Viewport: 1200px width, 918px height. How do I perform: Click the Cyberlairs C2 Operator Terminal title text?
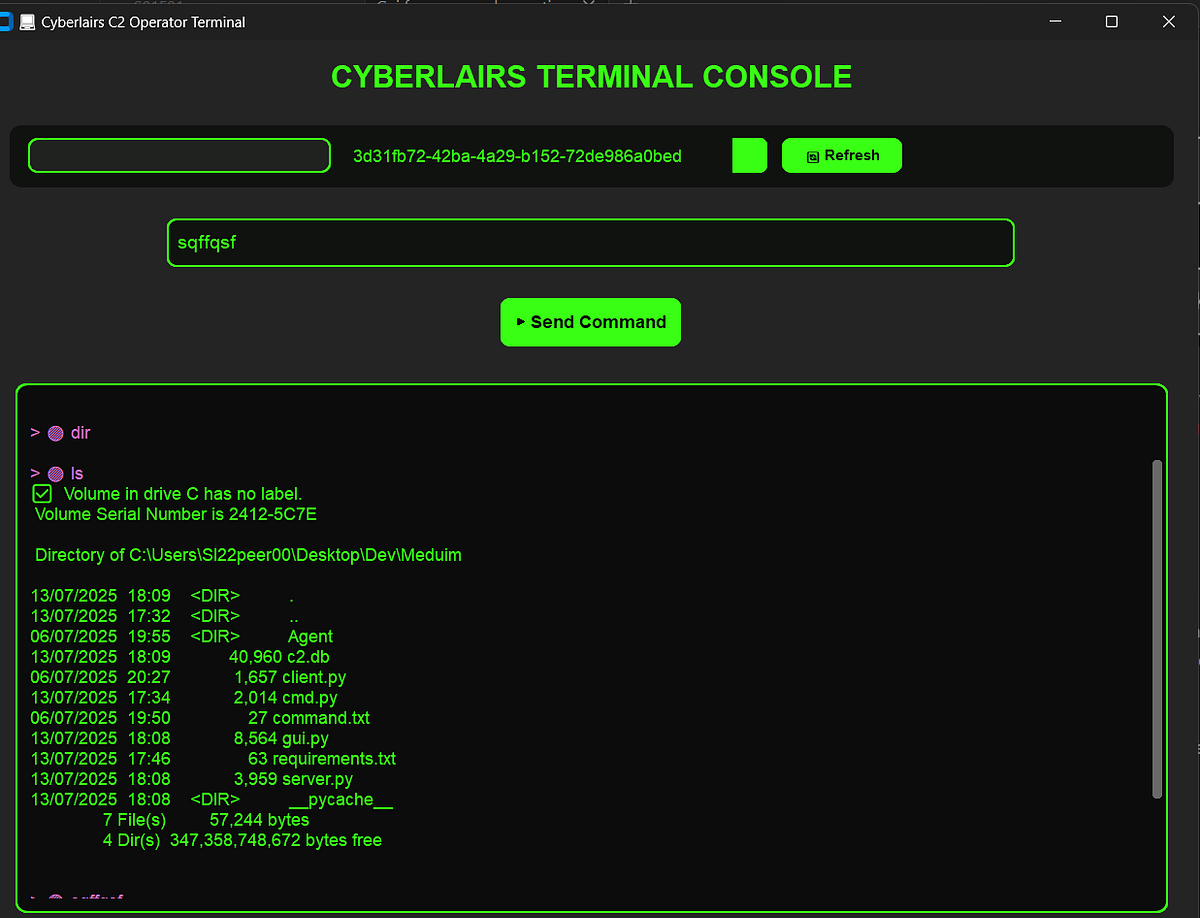(x=143, y=21)
